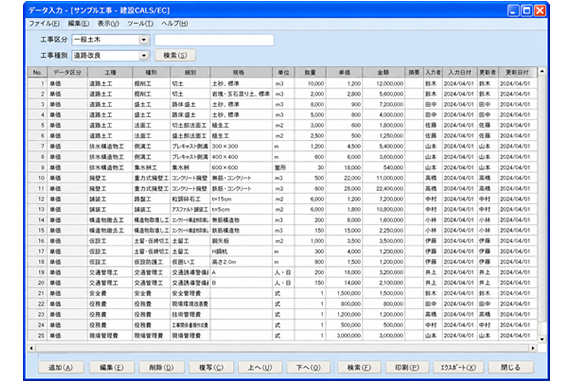Click the 22,400,000 amount cell
Image resolution: width=573 pixels, height=382 pixels.
[383, 189]
